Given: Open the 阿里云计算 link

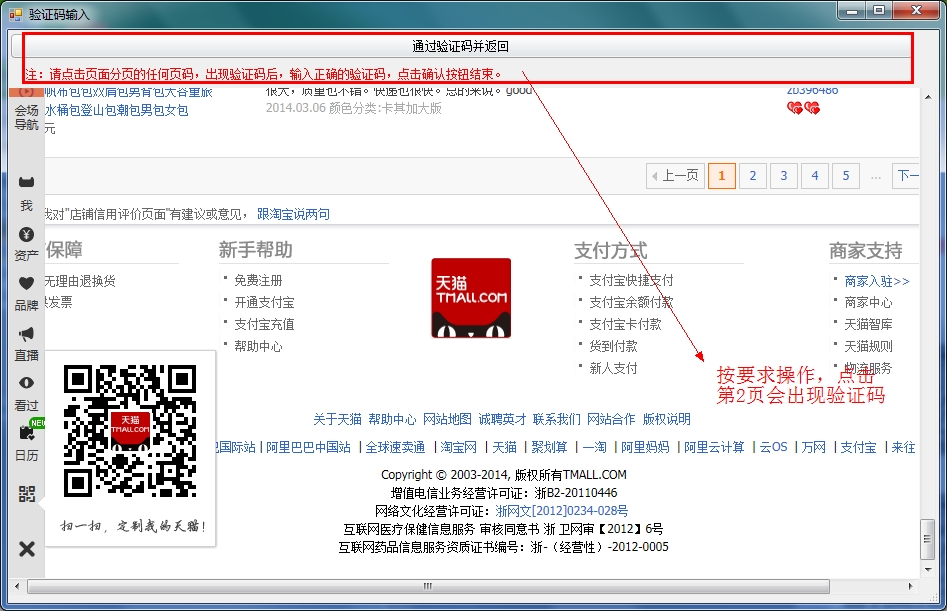Looking at the screenshot, I should [x=714, y=447].
